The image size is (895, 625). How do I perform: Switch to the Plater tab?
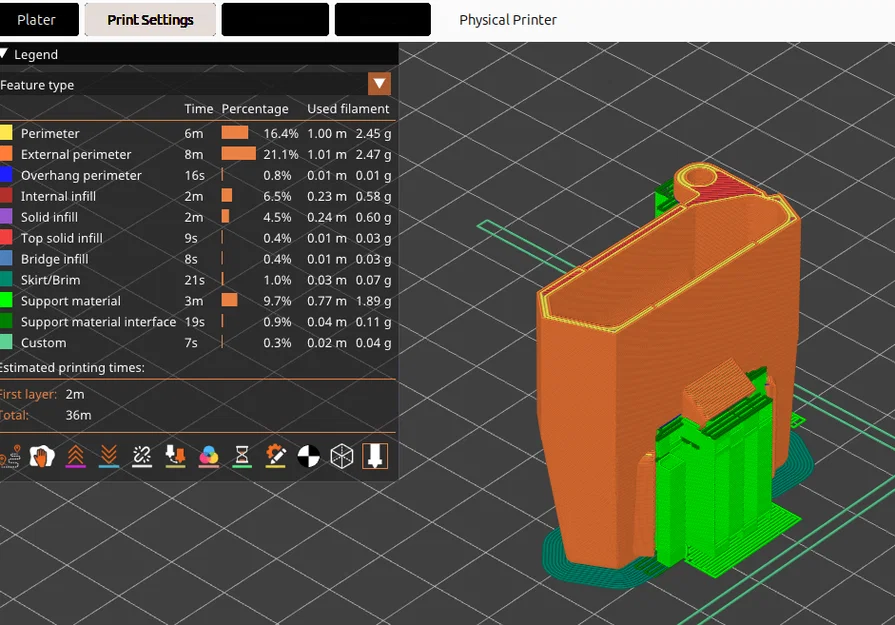click(37, 19)
